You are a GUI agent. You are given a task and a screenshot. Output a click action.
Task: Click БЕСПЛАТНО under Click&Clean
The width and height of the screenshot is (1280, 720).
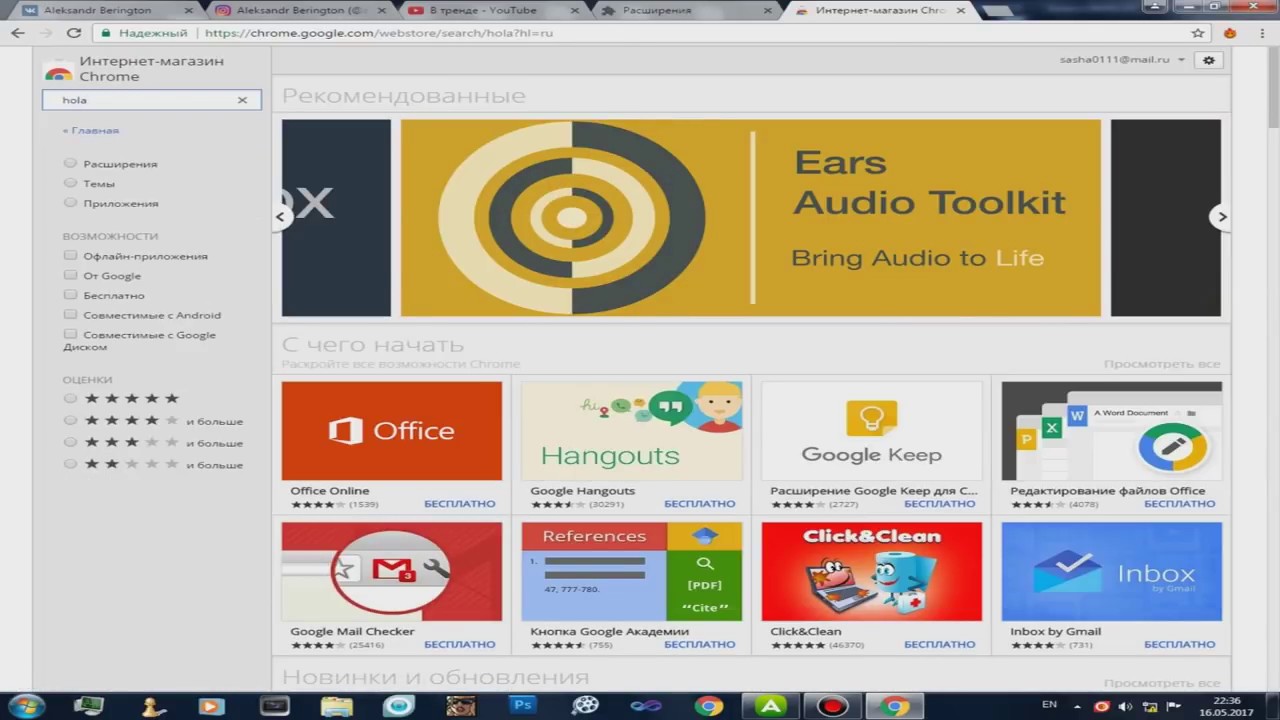click(940, 644)
